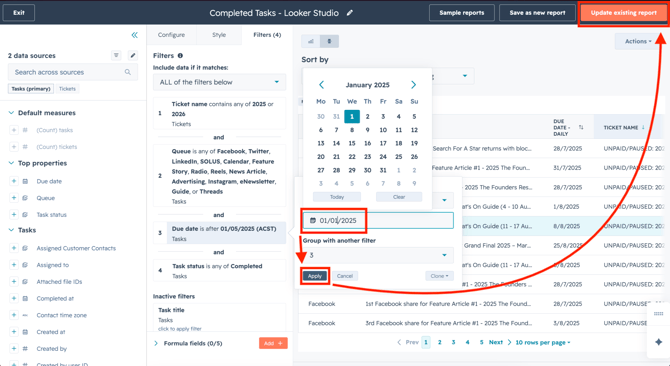Open the sparkle assistant icon
Screen dimensions: 670x366
pyautogui.click(x=658, y=342)
